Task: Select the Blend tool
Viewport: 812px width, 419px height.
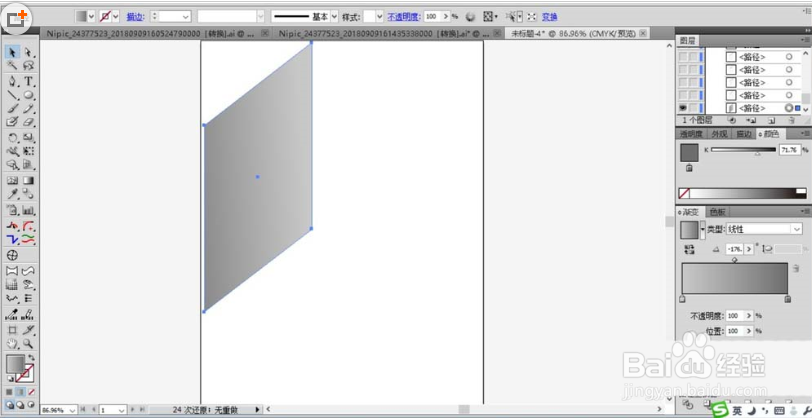Action: tap(28, 194)
